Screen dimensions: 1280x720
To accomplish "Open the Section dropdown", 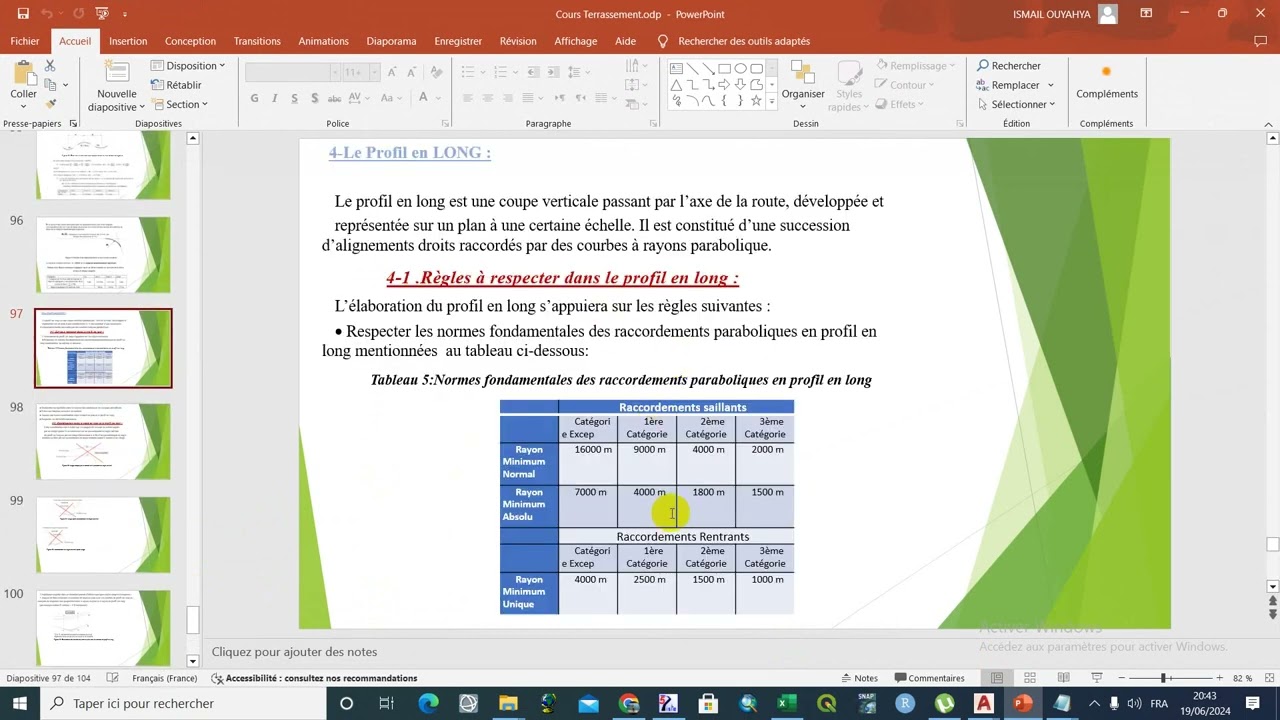I will pos(180,104).
